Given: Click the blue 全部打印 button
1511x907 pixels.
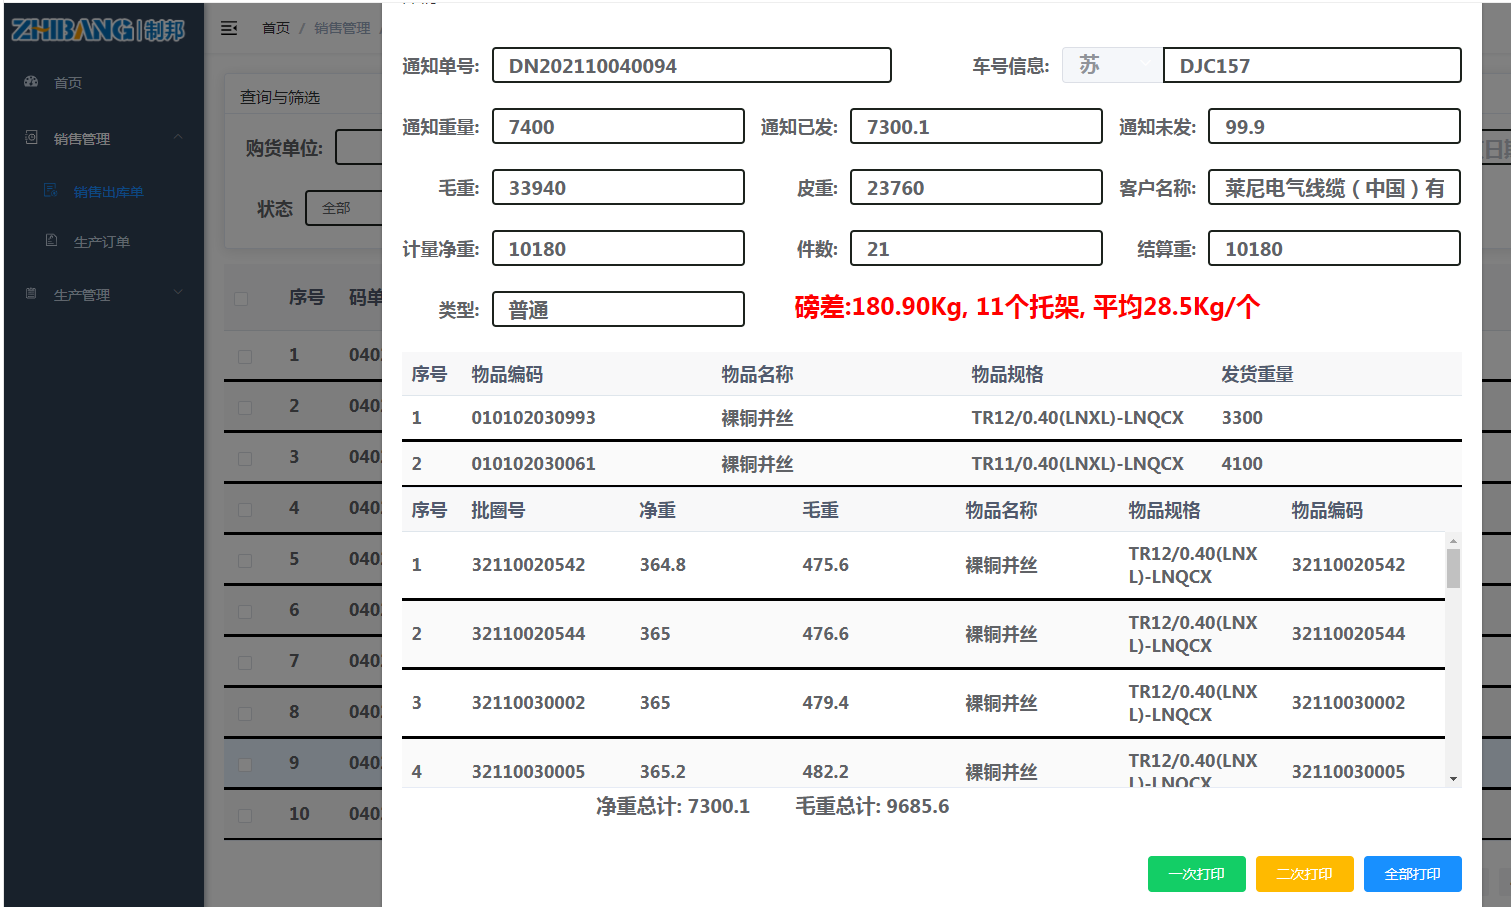Looking at the screenshot, I should tap(1412, 874).
